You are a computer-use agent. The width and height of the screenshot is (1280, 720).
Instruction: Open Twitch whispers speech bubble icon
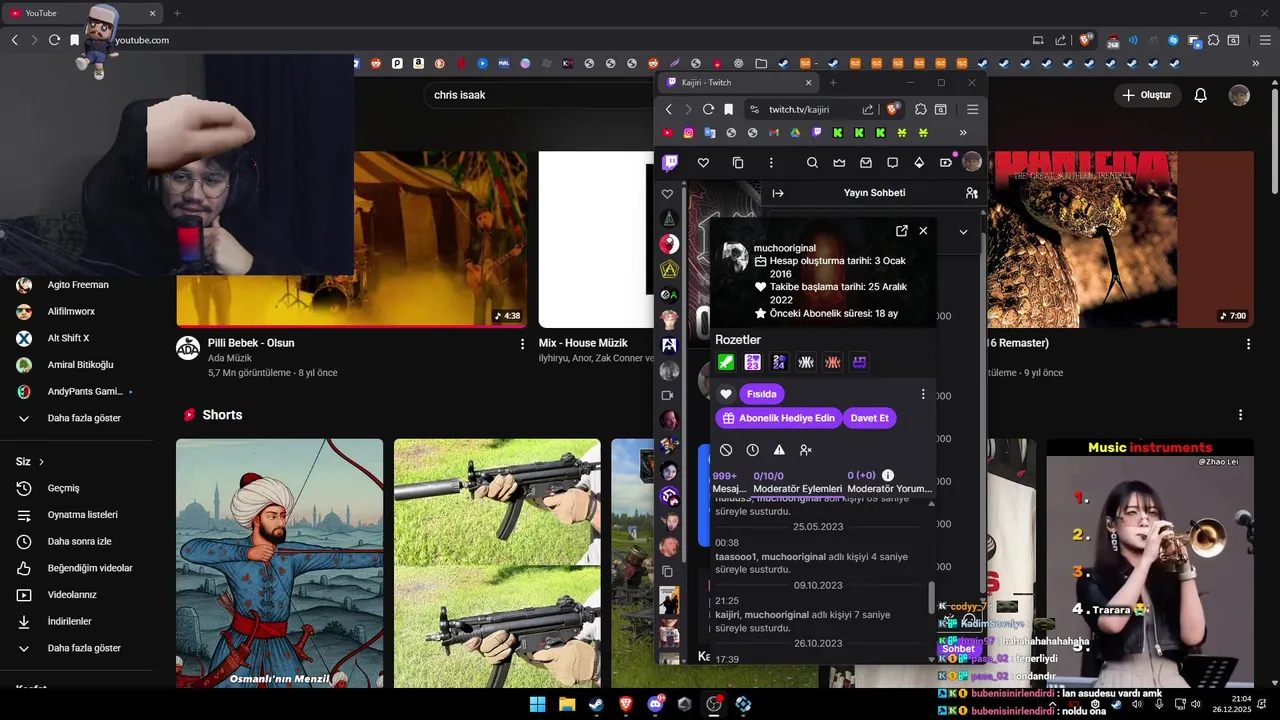click(892, 163)
